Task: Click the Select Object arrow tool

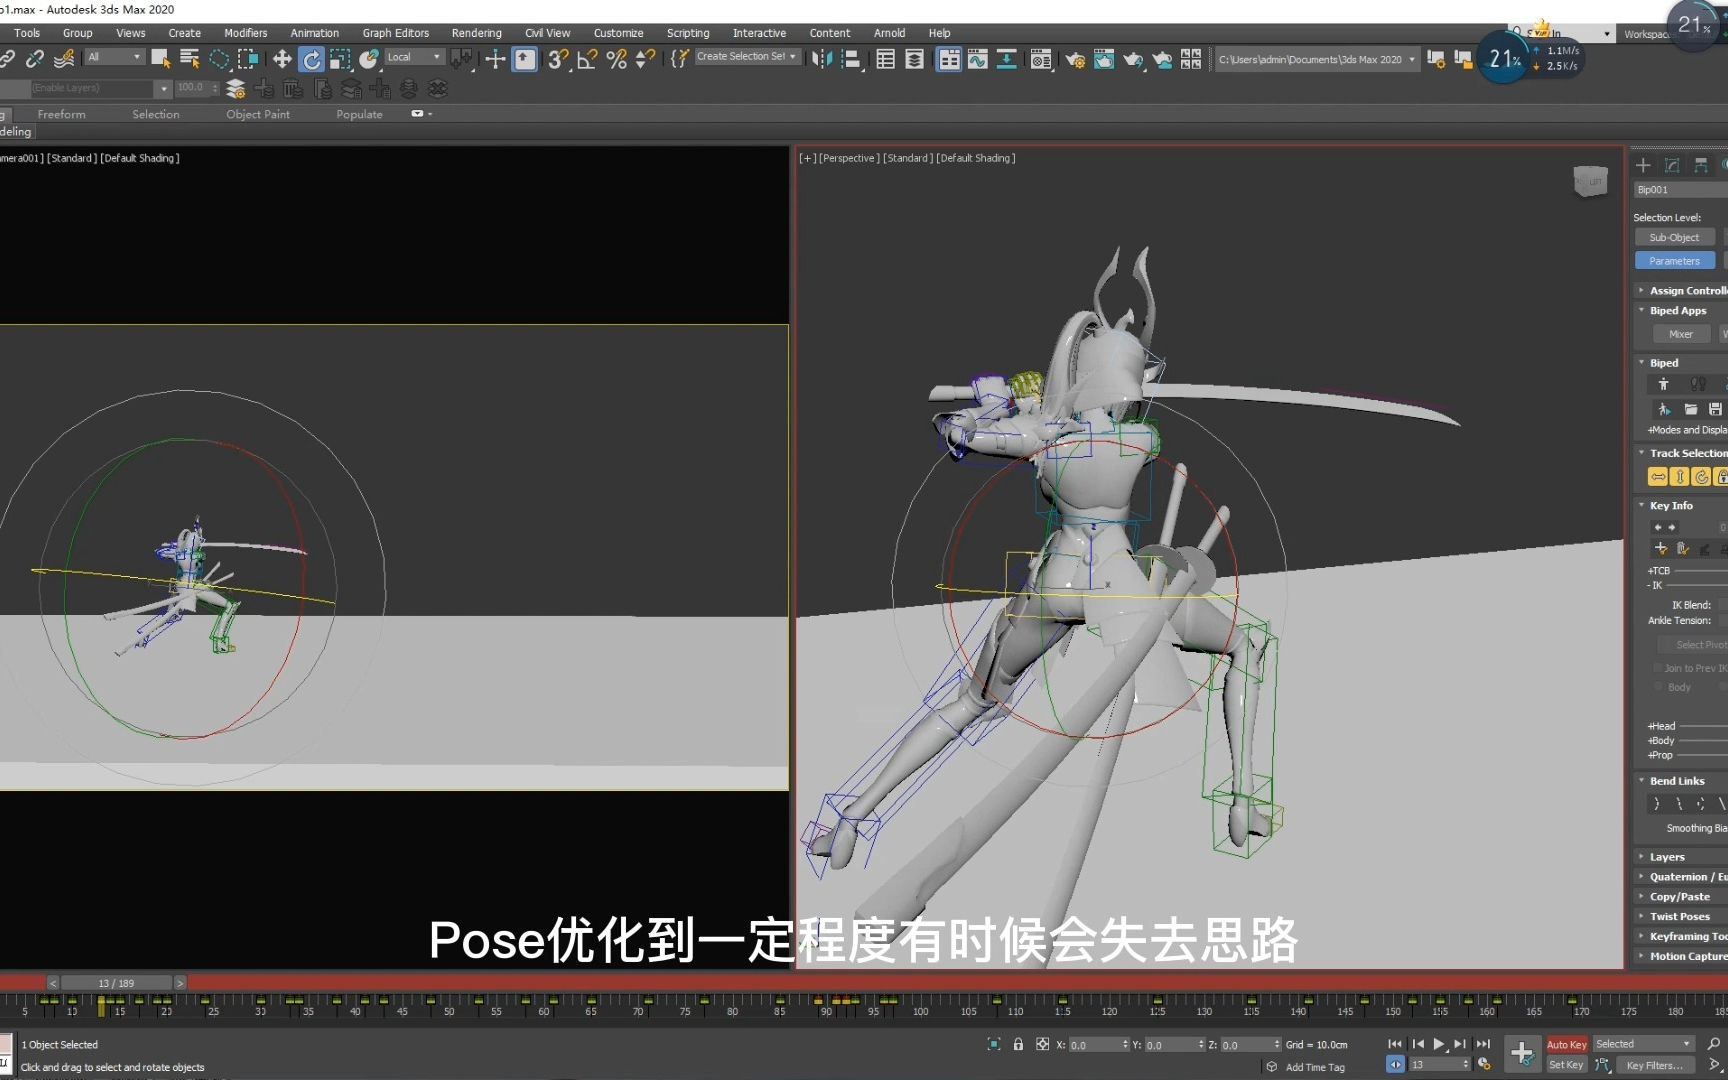Action: [160, 59]
